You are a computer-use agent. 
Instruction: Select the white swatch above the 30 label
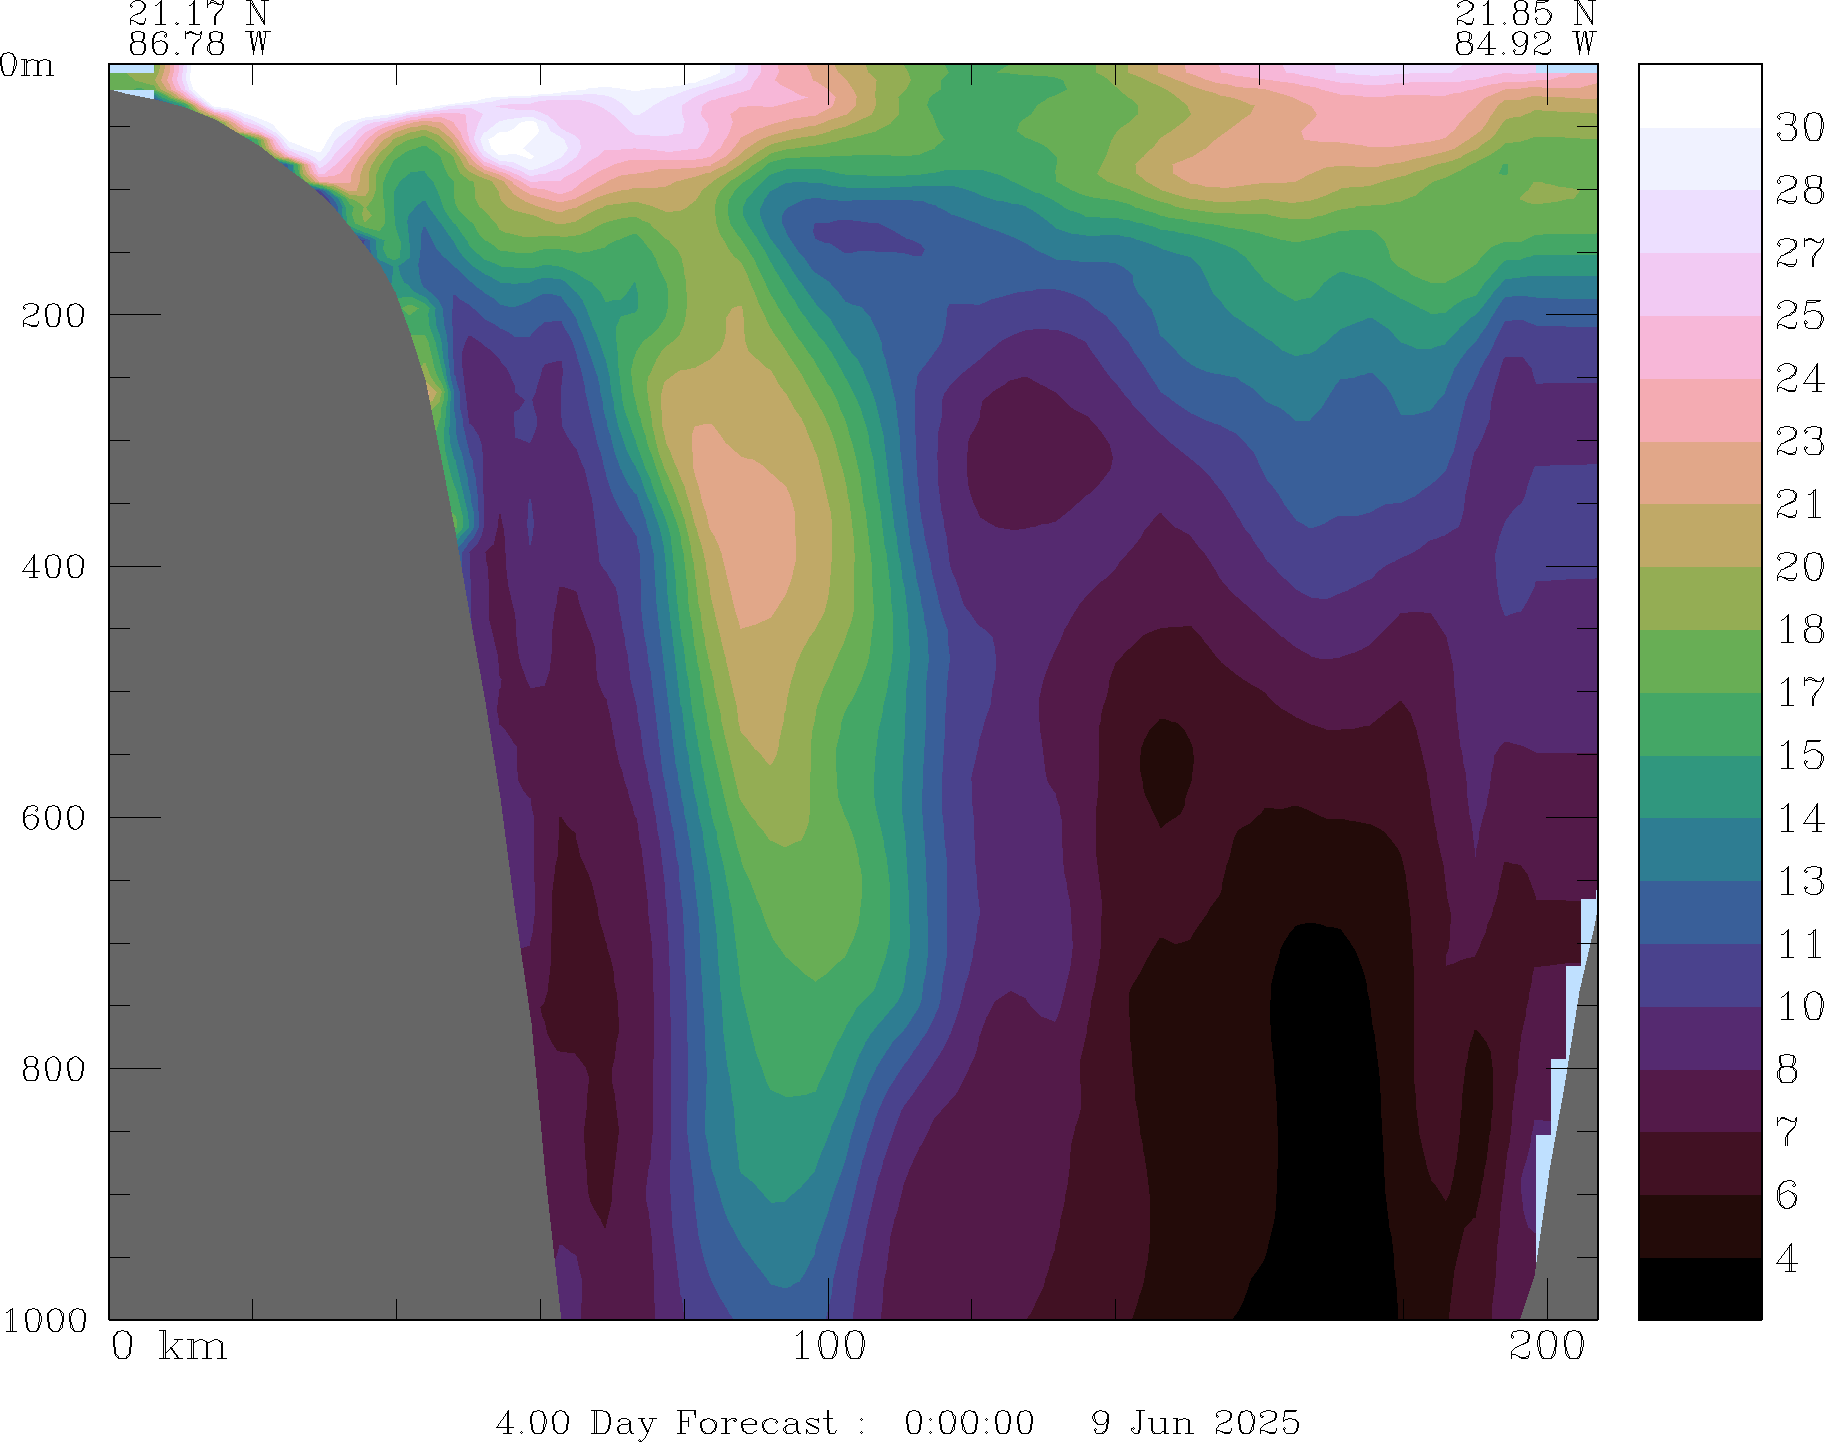point(1699,96)
